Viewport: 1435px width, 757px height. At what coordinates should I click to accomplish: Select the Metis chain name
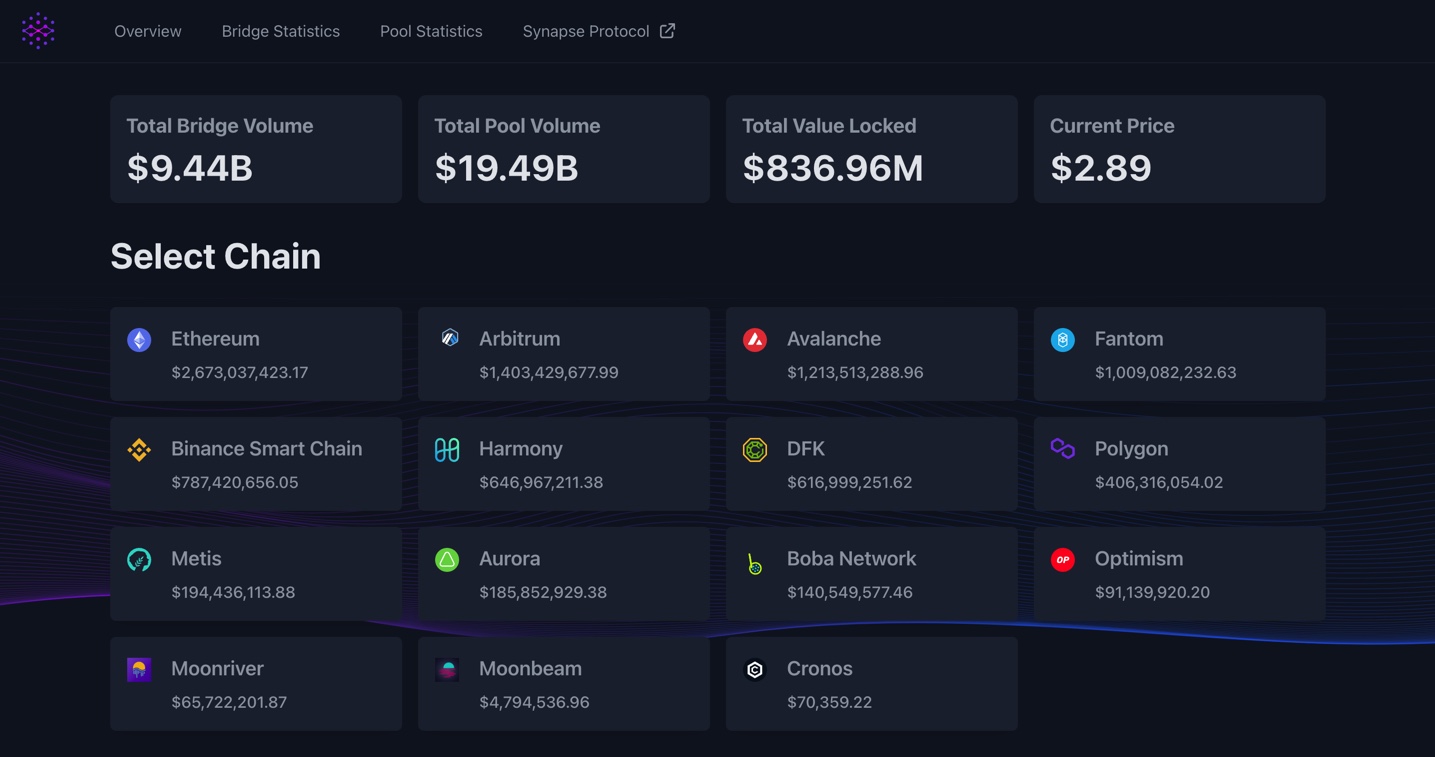point(196,559)
